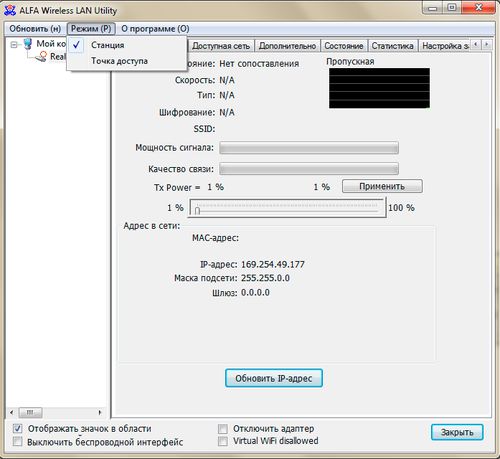
Task: Click the Применить button
Action: tap(382, 186)
